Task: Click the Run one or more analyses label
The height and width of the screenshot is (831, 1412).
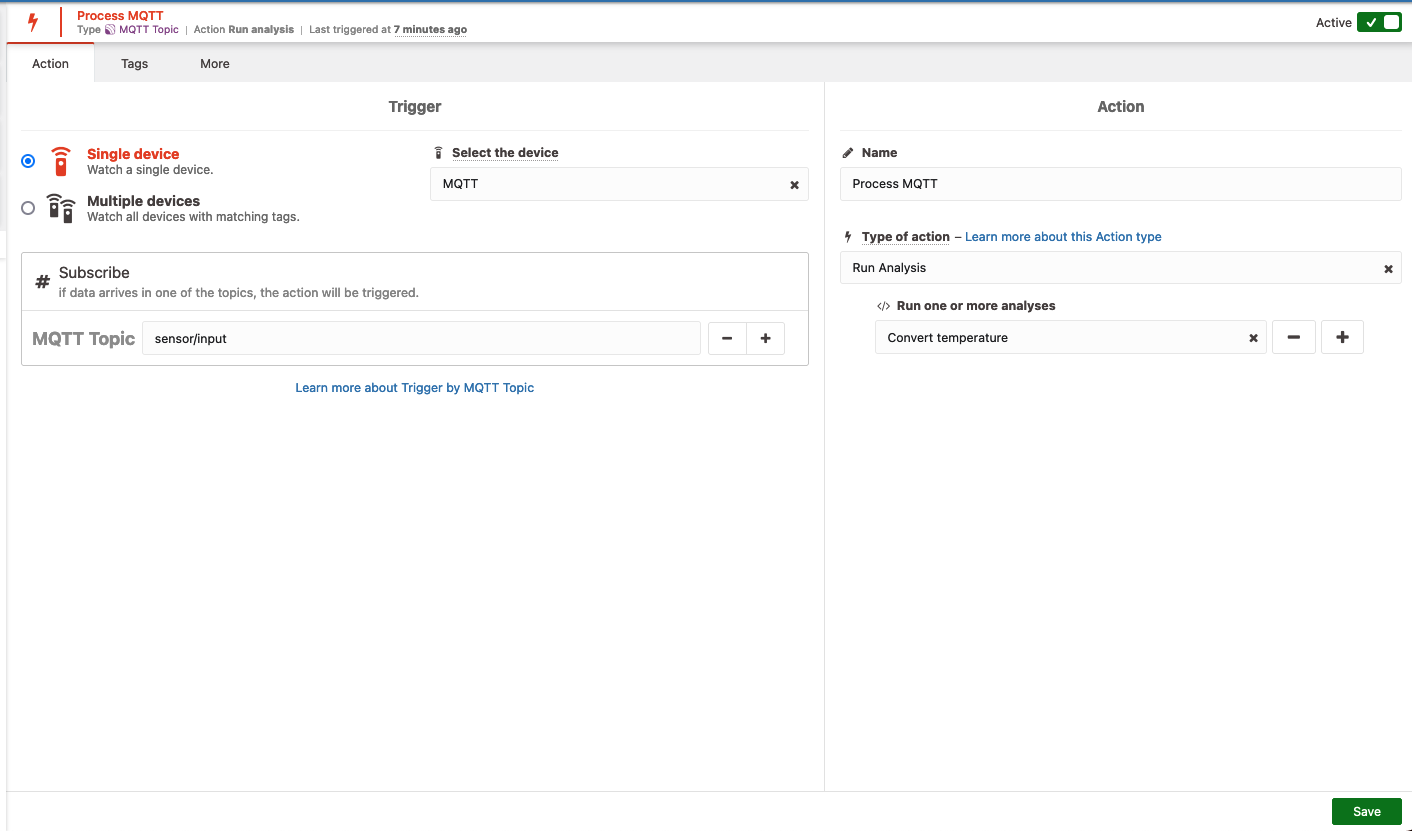Action: (x=976, y=306)
